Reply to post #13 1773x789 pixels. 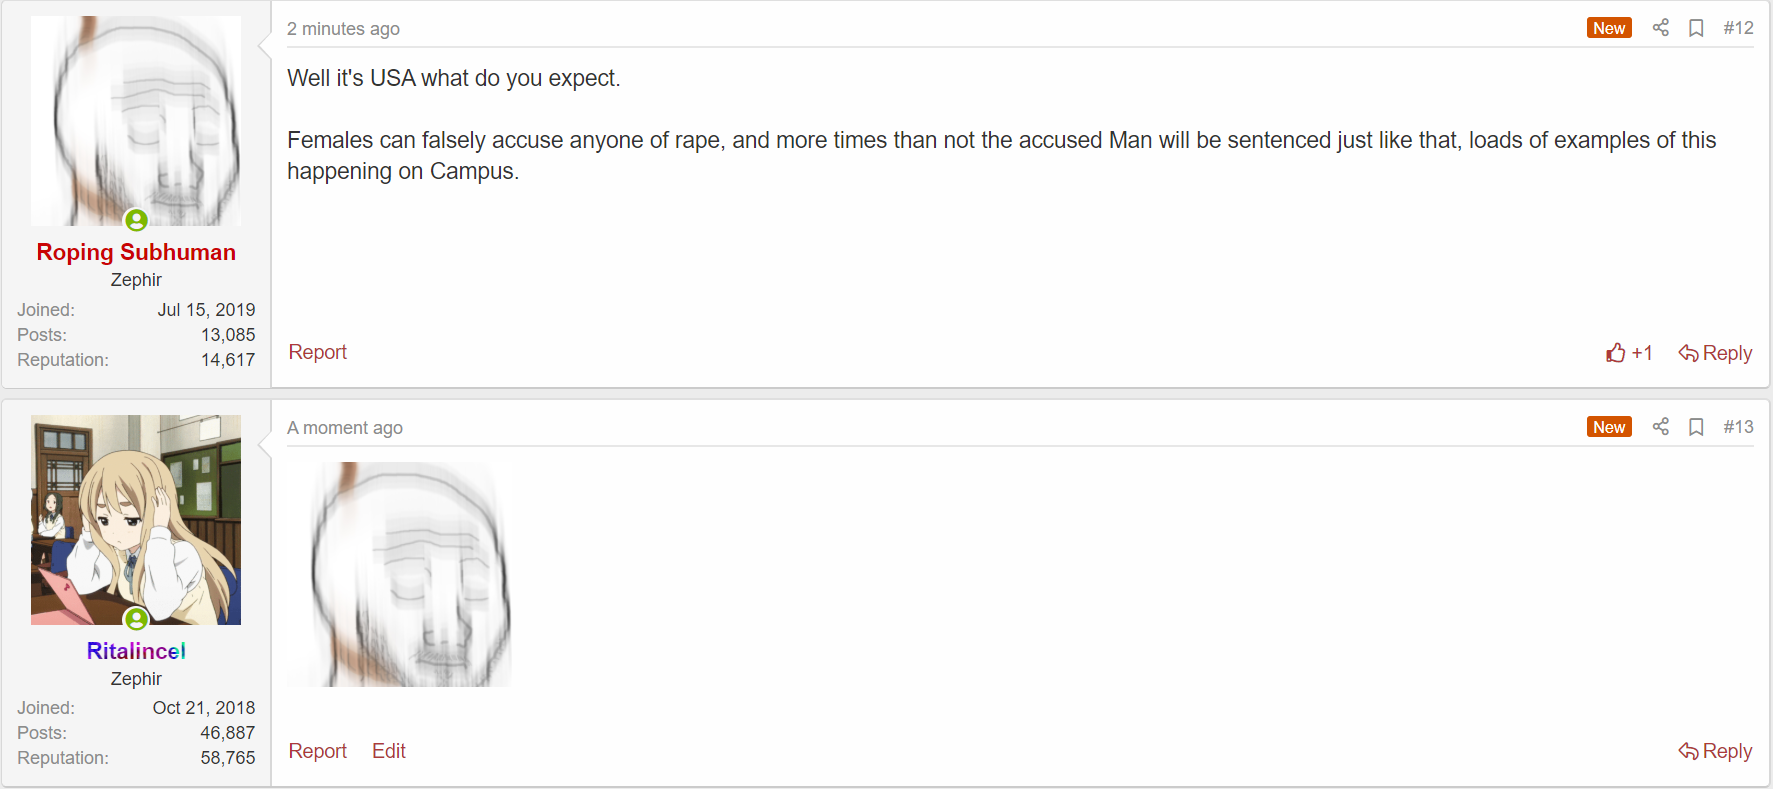1715,751
